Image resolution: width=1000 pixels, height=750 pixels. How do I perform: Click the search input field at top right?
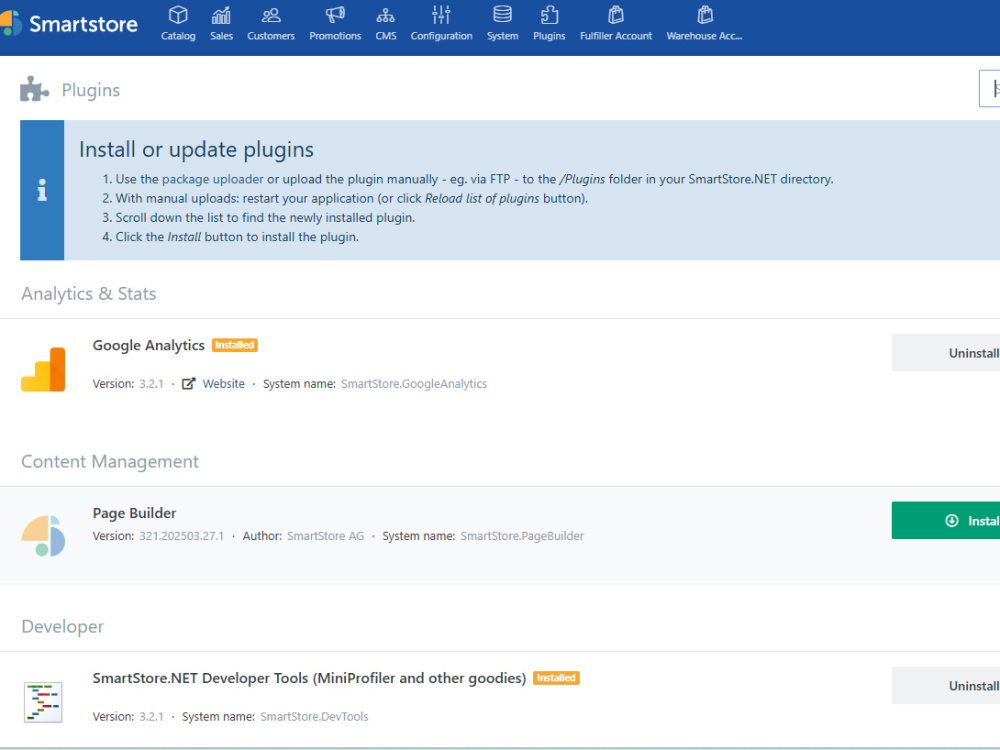click(x=990, y=89)
